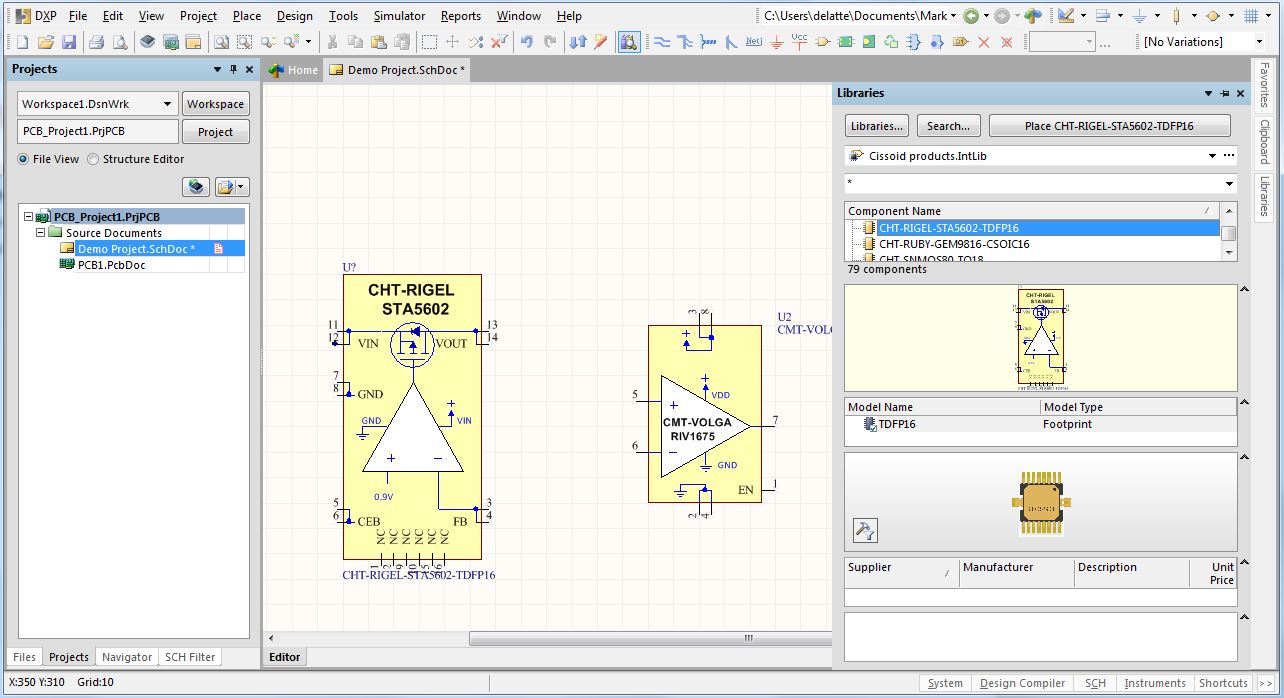The image size is (1284, 698).
Task: Click the Print icon in toolbar
Action: click(x=97, y=42)
